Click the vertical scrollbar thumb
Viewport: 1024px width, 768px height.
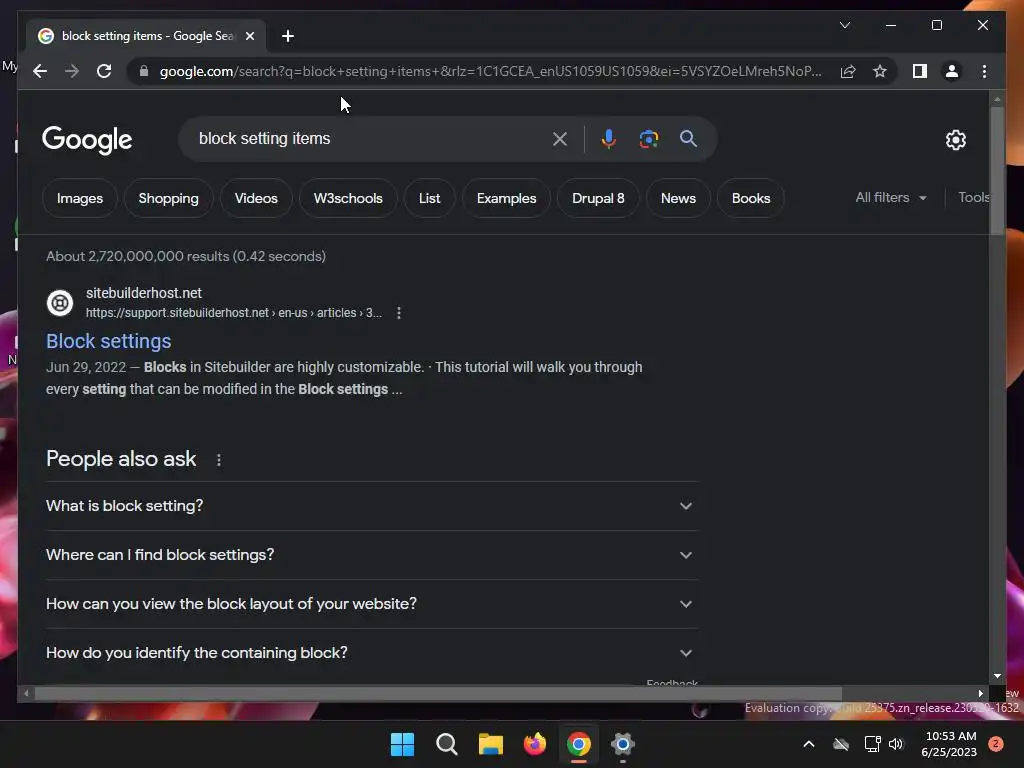[997, 170]
